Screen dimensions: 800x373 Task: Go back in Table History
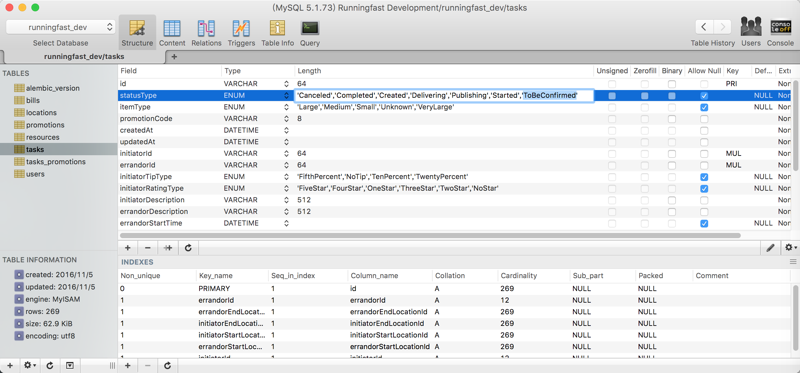coord(704,27)
